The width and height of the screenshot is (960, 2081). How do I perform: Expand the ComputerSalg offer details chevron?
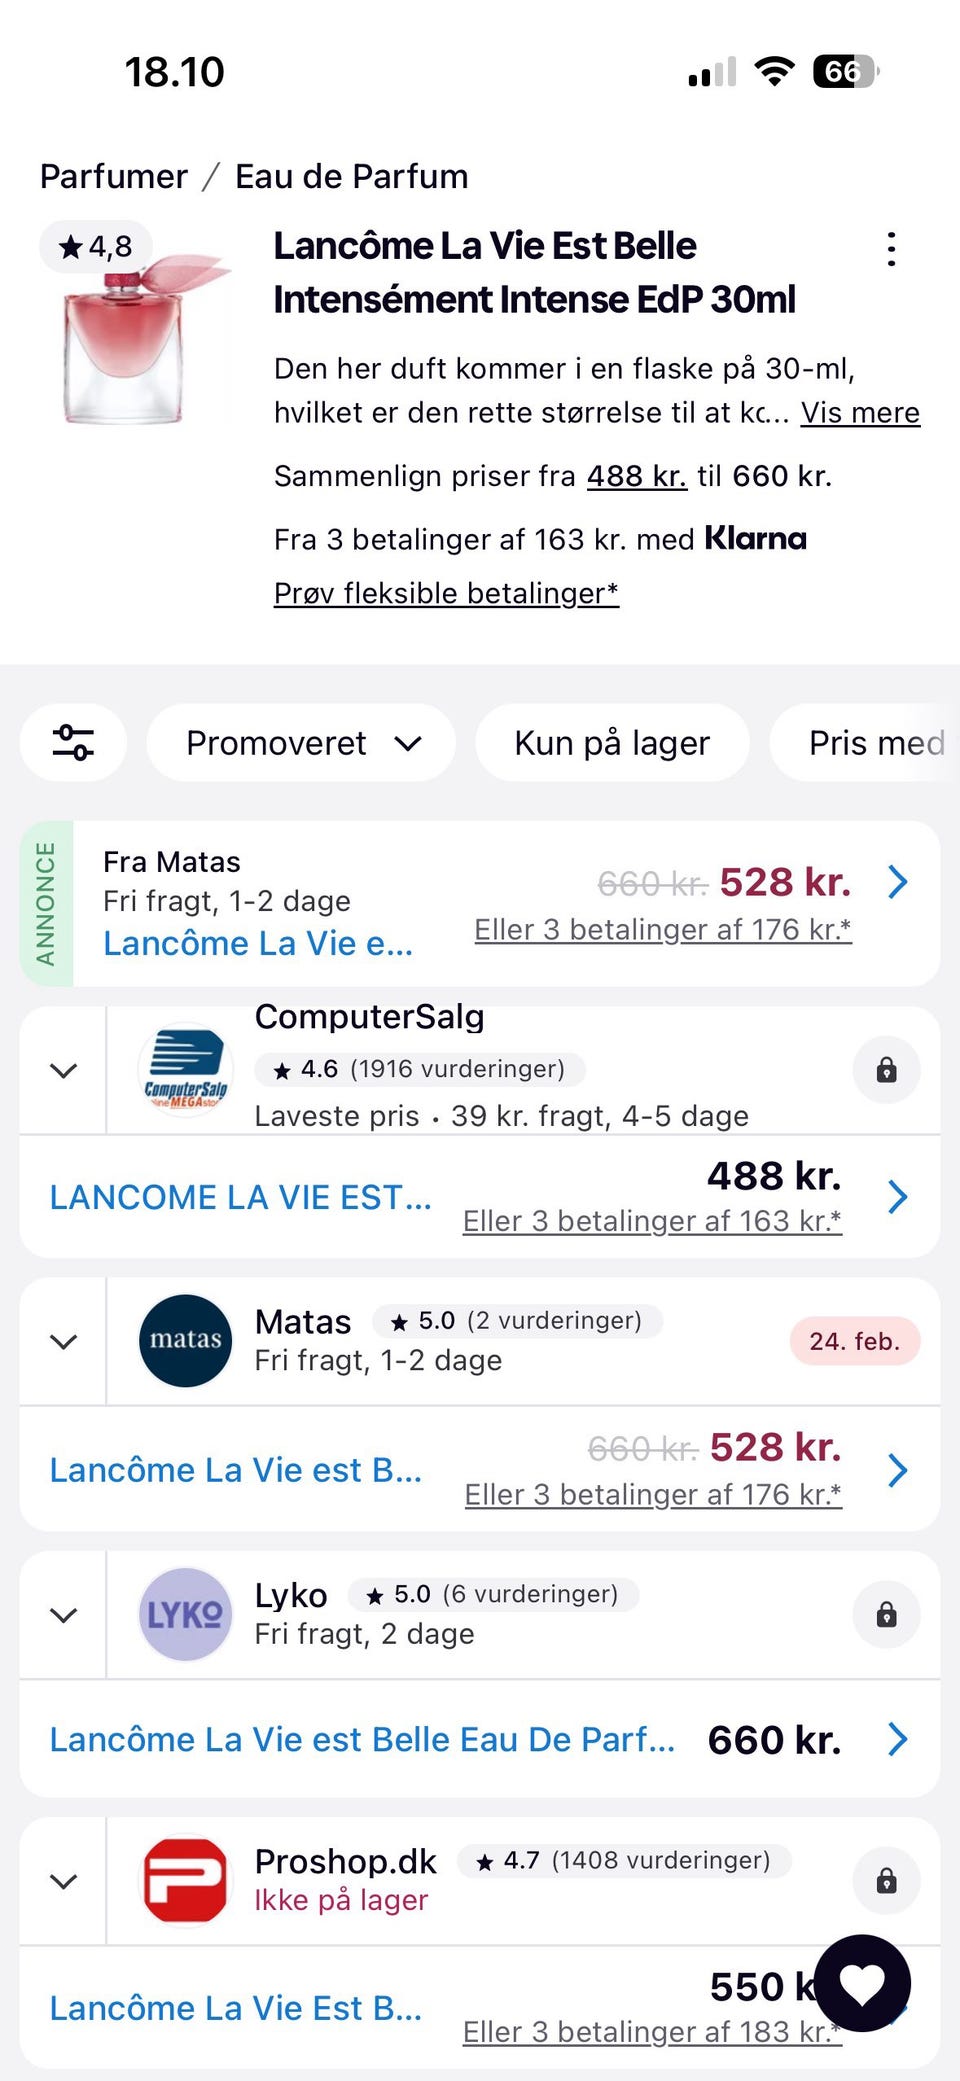(63, 1071)
